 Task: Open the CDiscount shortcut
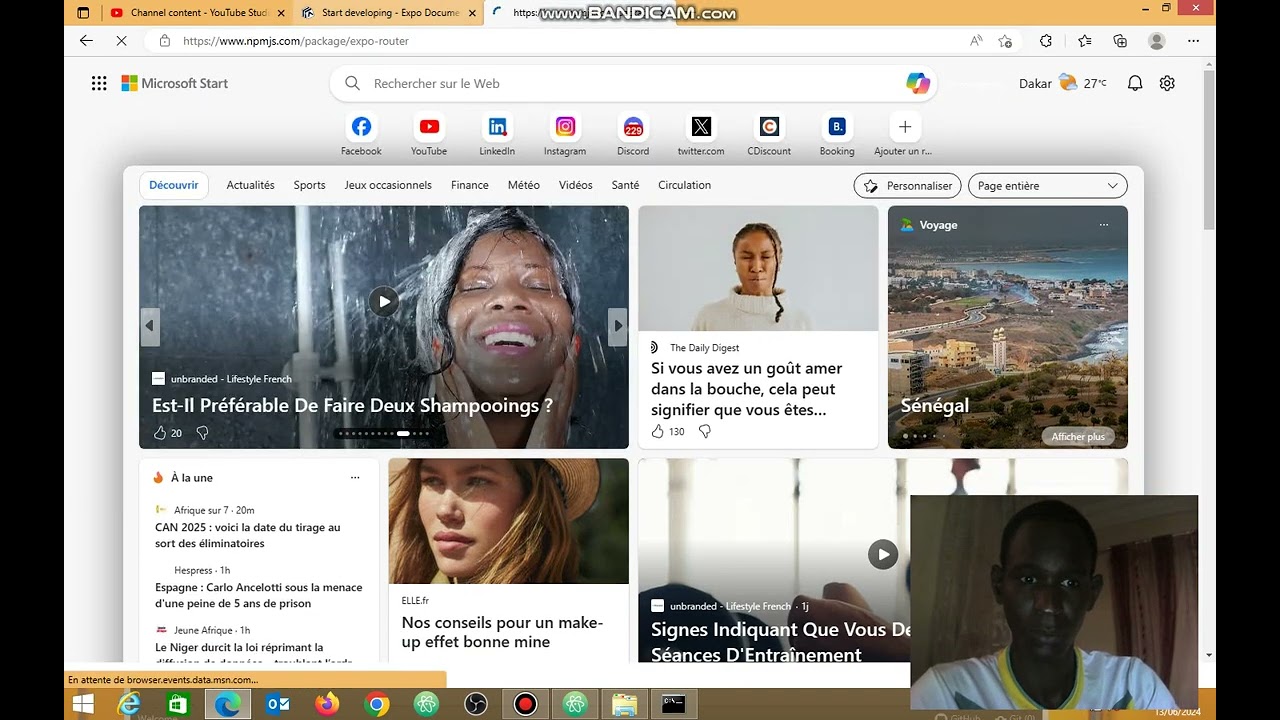[x=769, y=135]
